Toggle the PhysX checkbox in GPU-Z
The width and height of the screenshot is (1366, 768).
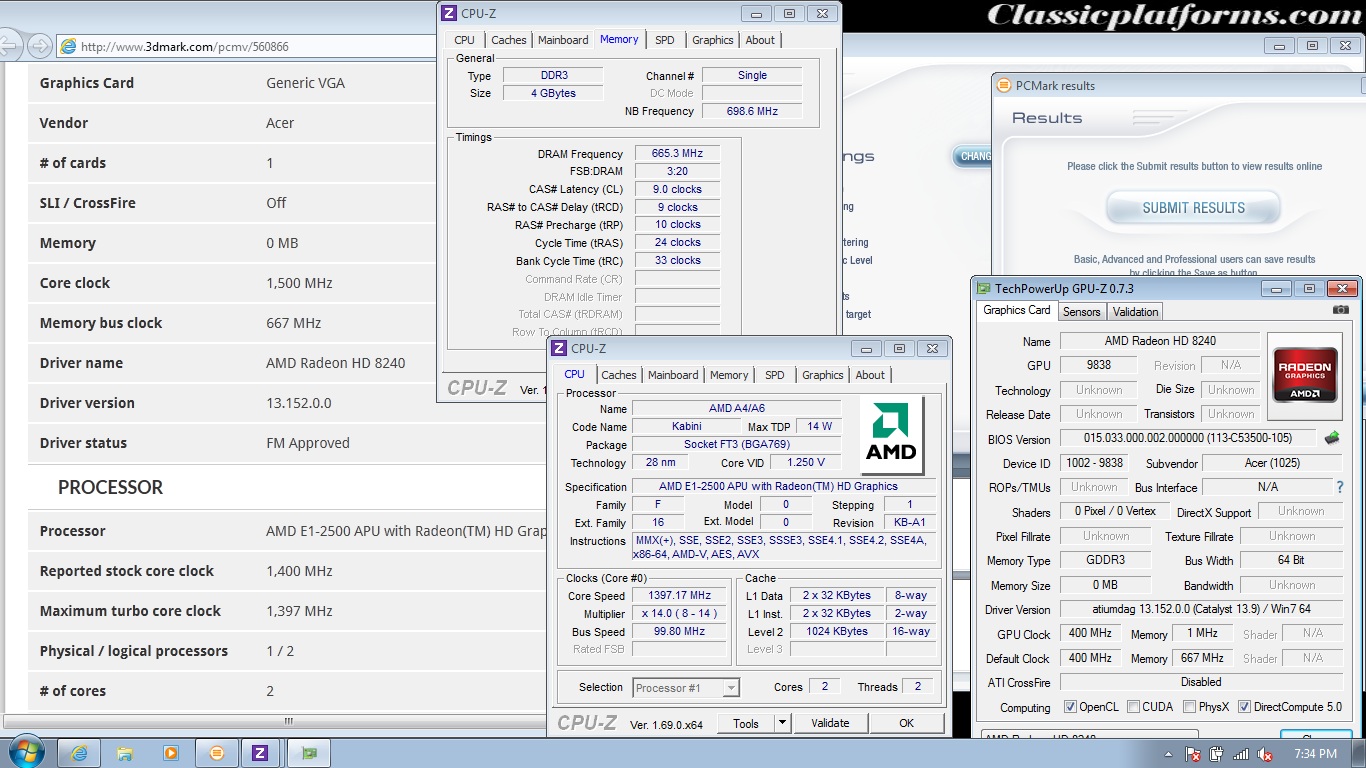(1189, 707)
